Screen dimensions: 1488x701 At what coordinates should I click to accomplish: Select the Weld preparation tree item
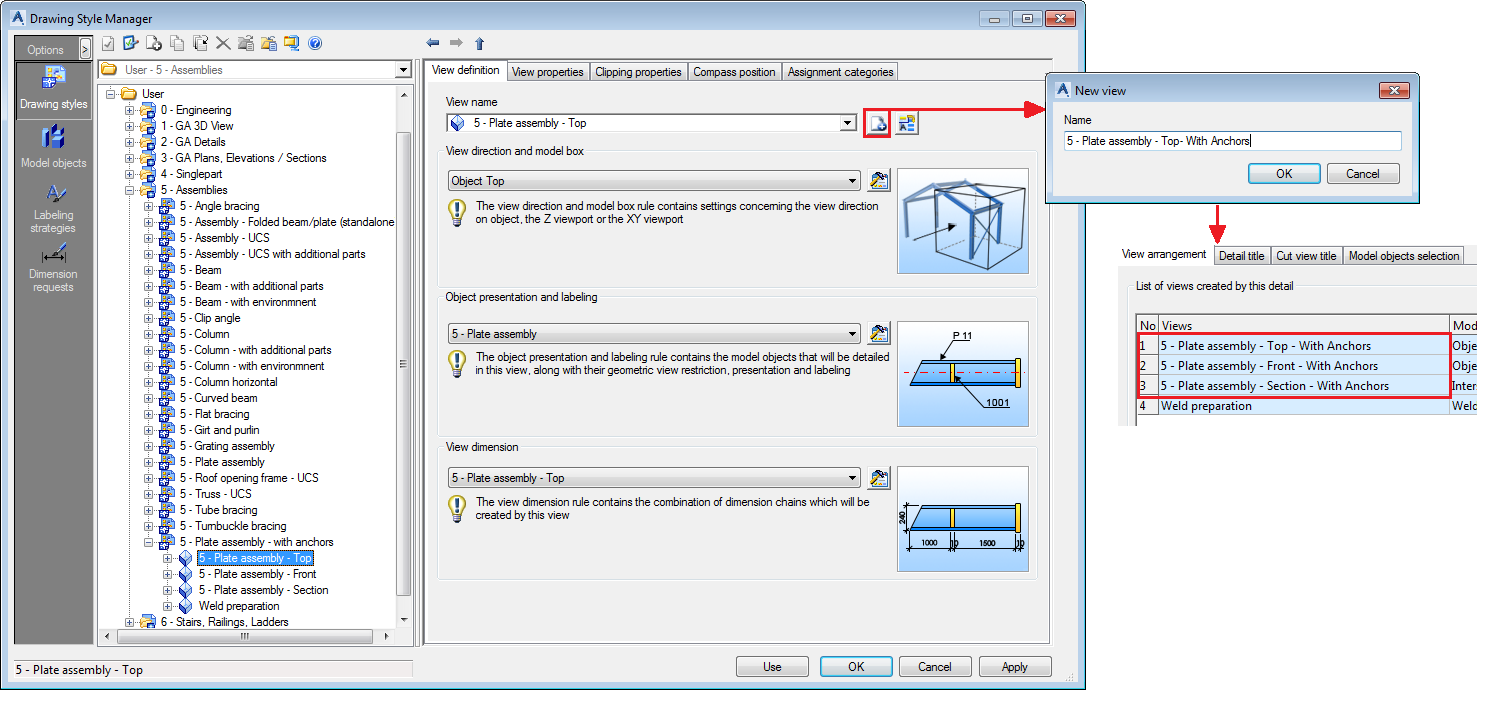point(239,606)
